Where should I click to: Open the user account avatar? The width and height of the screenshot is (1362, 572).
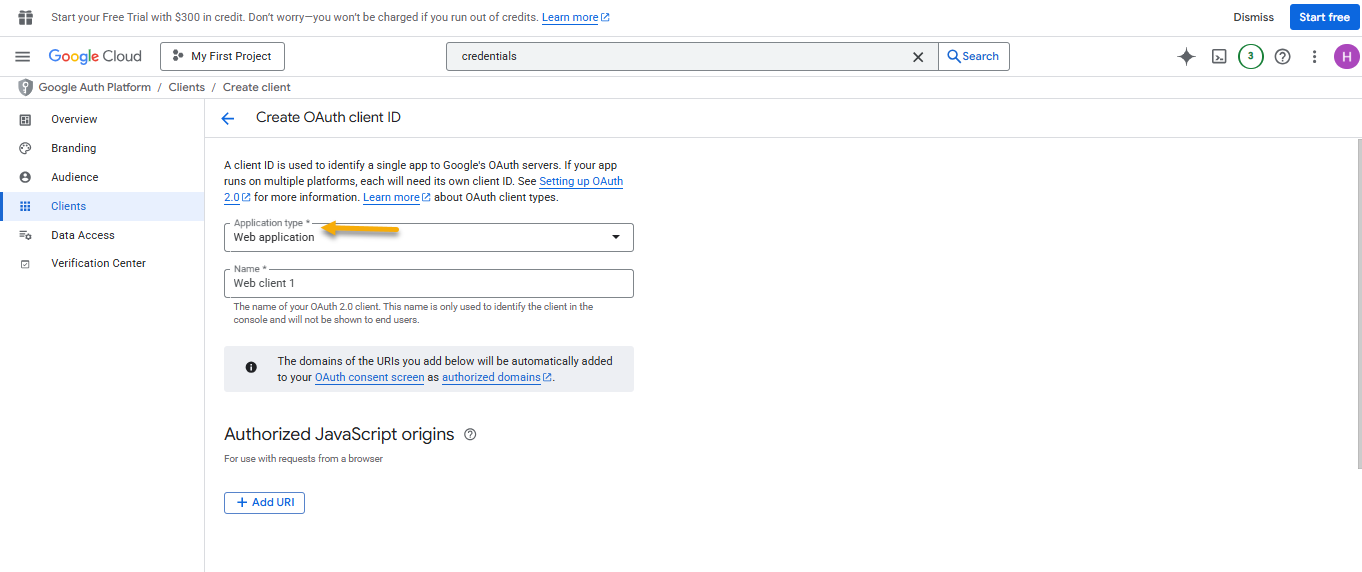(1346, 57)
